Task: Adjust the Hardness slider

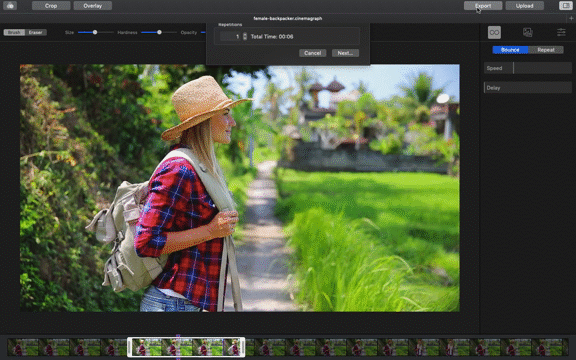Action: click(x=159, y=32)
